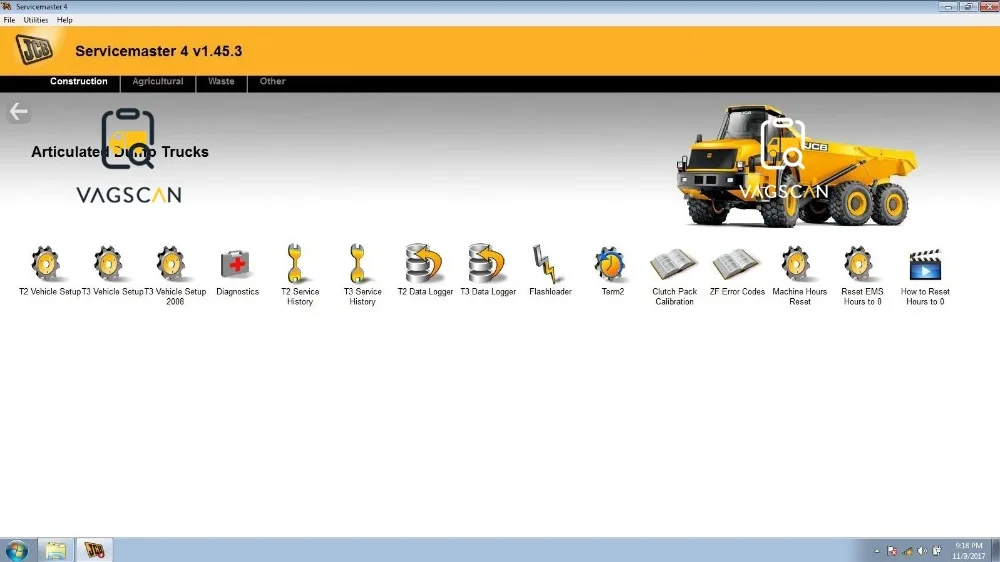Click the volume speaker tray icon
This screenshot has width=1000, height=562.
click(922, 551)
